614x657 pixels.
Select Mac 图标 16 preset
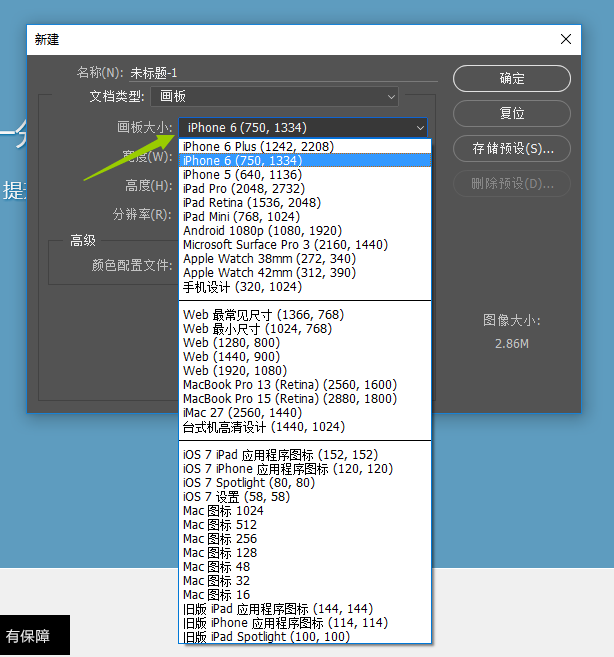[x=305, y=595]
